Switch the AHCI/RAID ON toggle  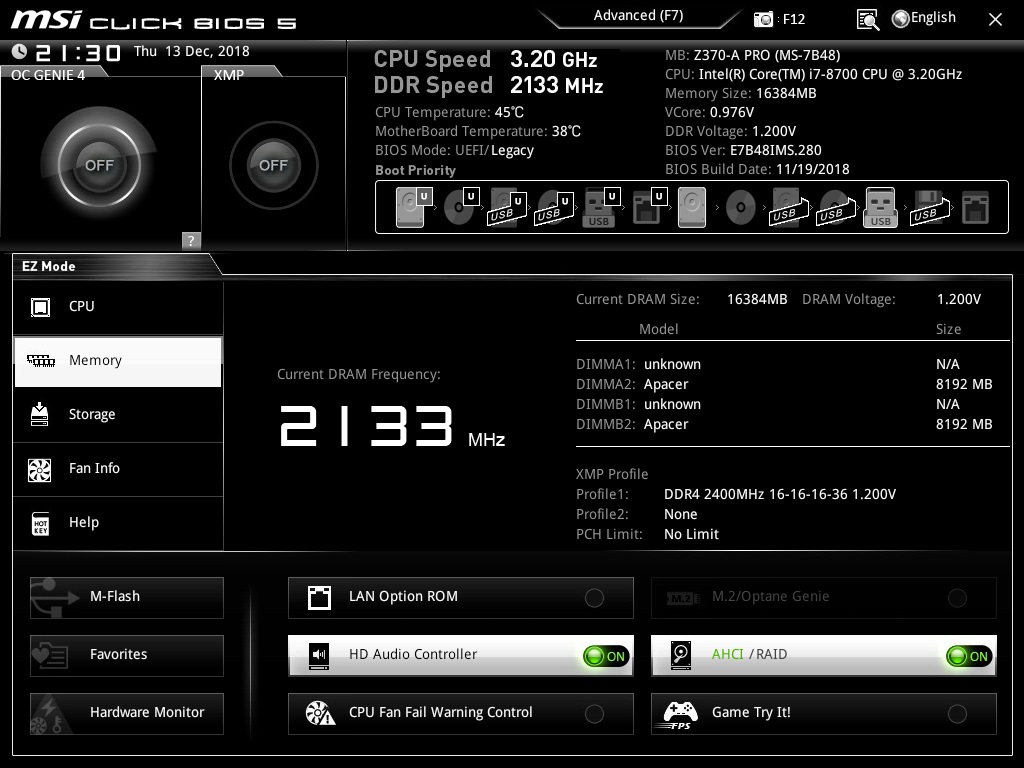click(969, 656)
